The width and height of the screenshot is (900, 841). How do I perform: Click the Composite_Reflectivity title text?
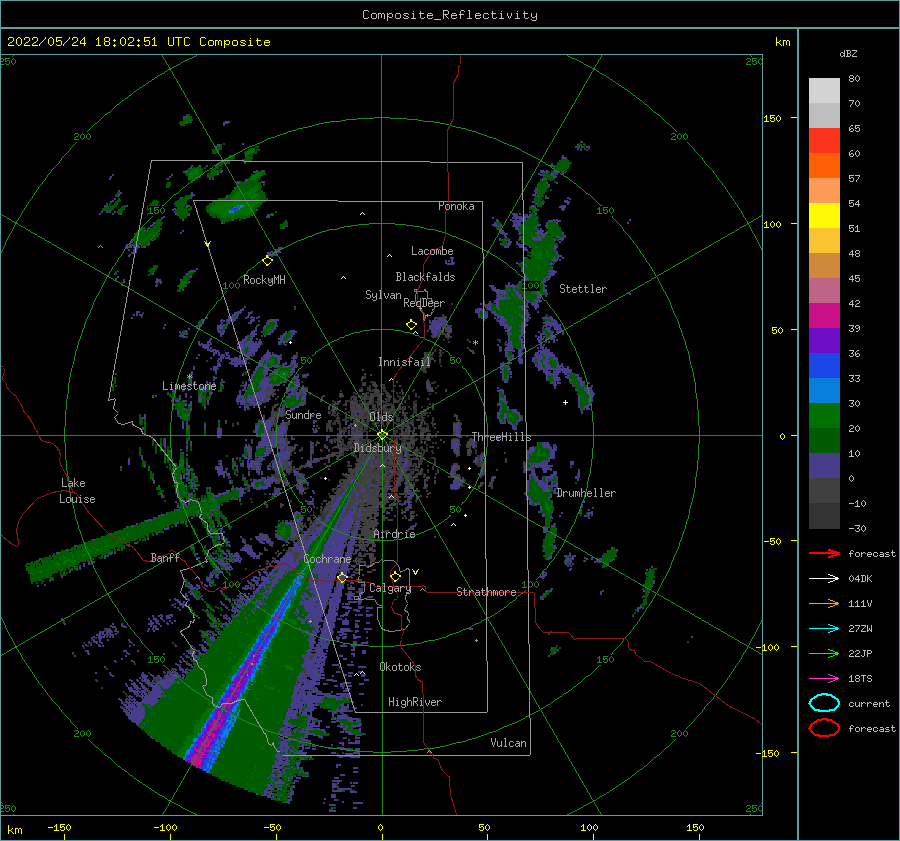coord(450,15)
